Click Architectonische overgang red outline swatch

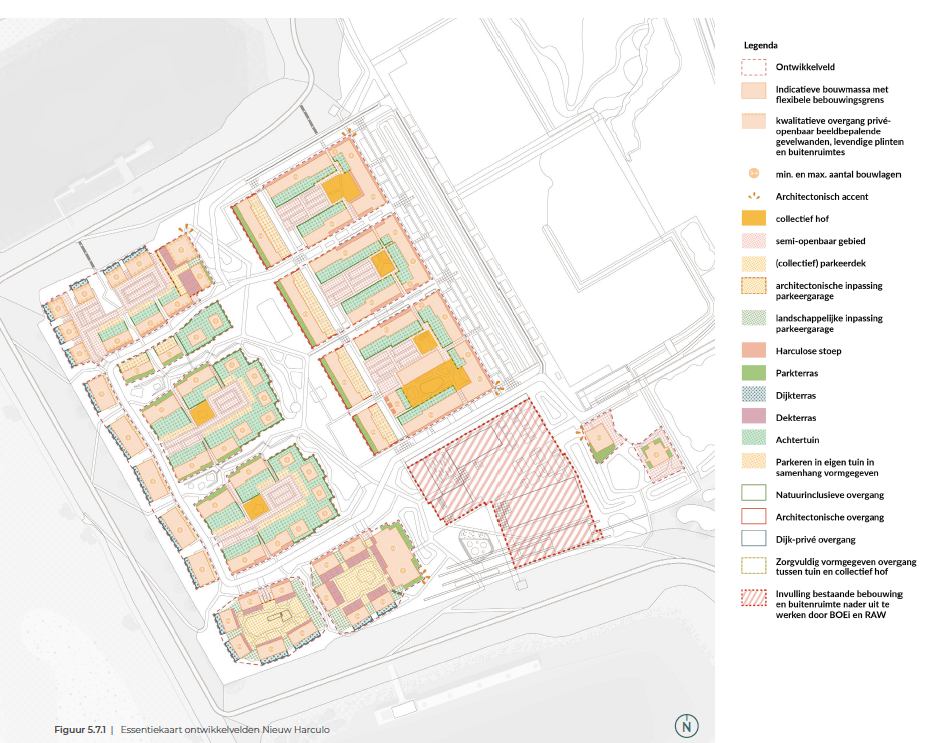[753, 516]
